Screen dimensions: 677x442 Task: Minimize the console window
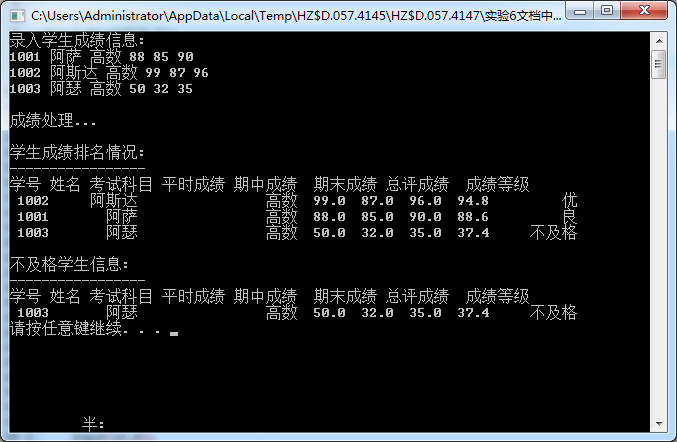tap(580, 11)
